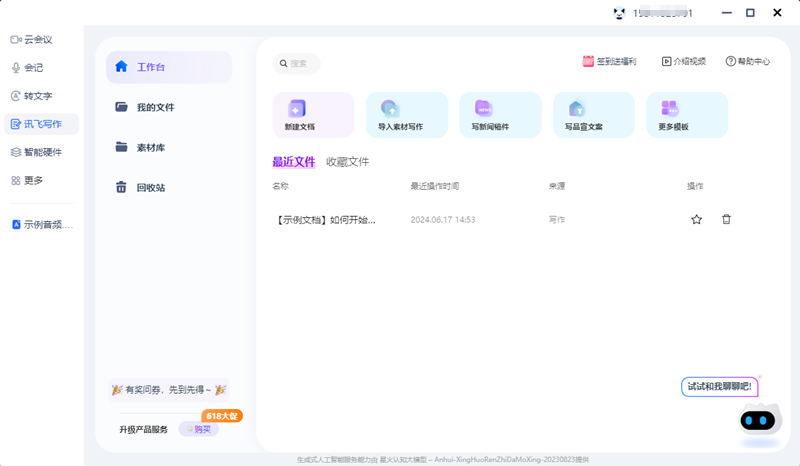Viewport: 800px width, 466px height.
Task: Choose 导入素材写作 card
Action: [407, 115]
